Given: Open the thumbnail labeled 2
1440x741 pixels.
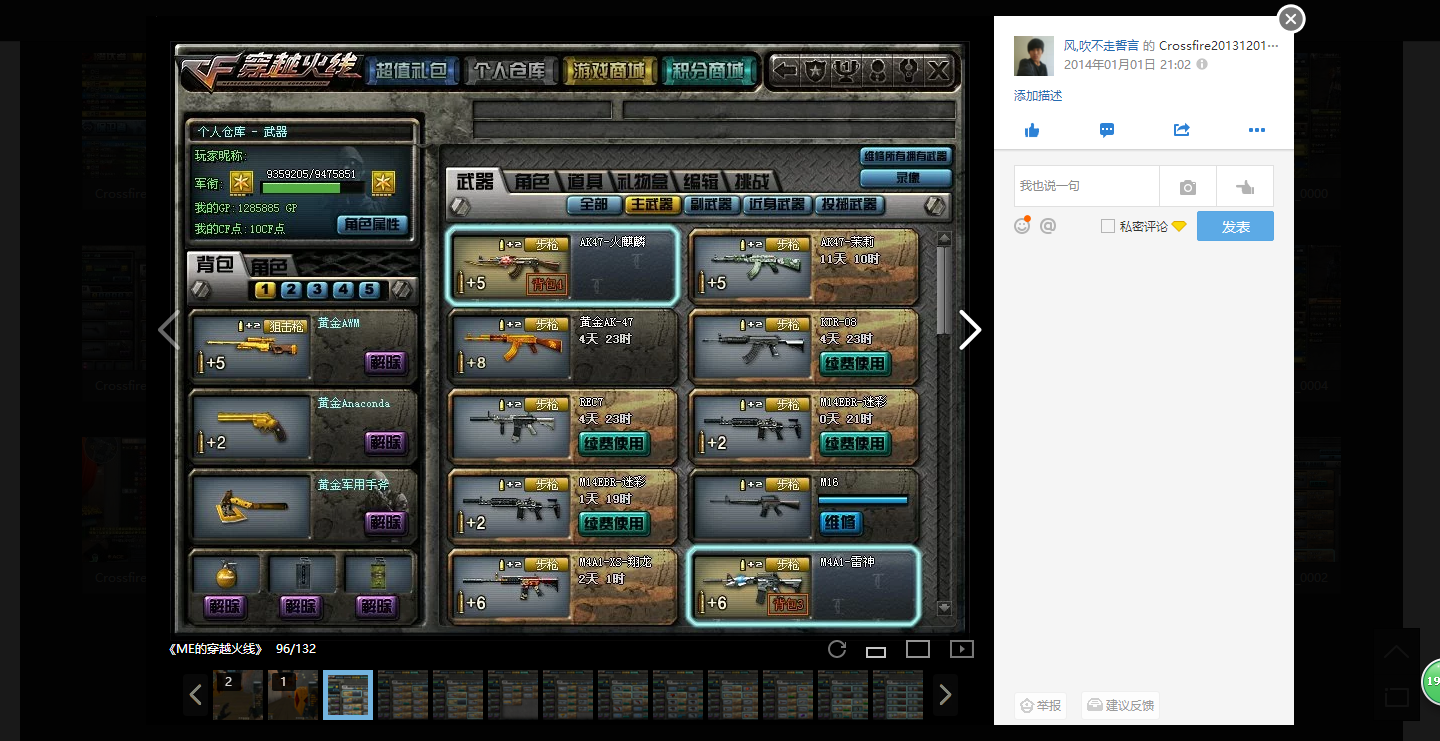Looking at the screenshot, I should tap(238, 695).
